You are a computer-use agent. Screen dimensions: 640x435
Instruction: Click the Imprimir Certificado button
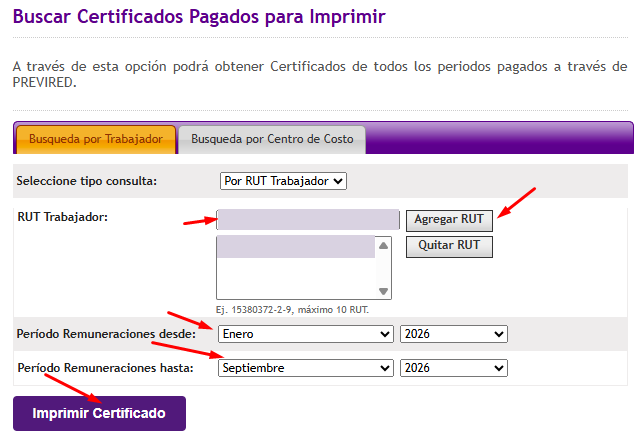[x=99, y=413]
